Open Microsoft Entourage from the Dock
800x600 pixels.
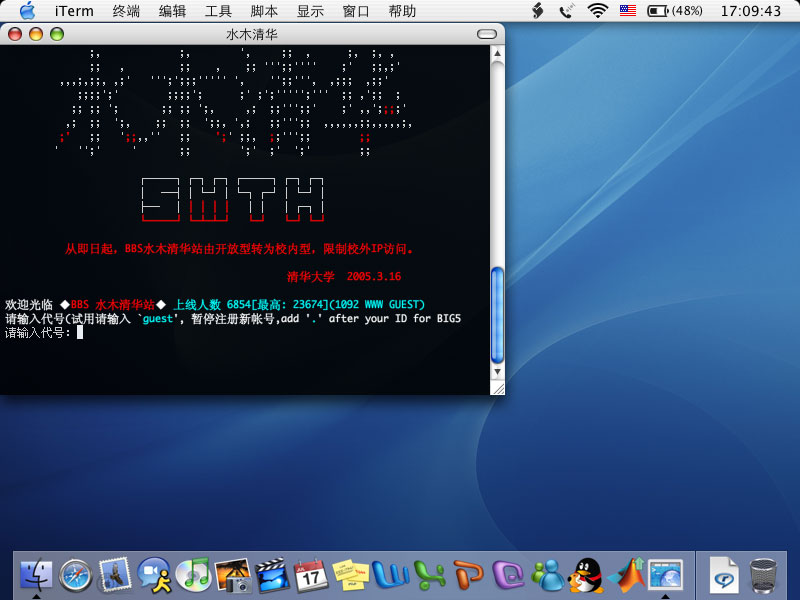pos(508,574)
